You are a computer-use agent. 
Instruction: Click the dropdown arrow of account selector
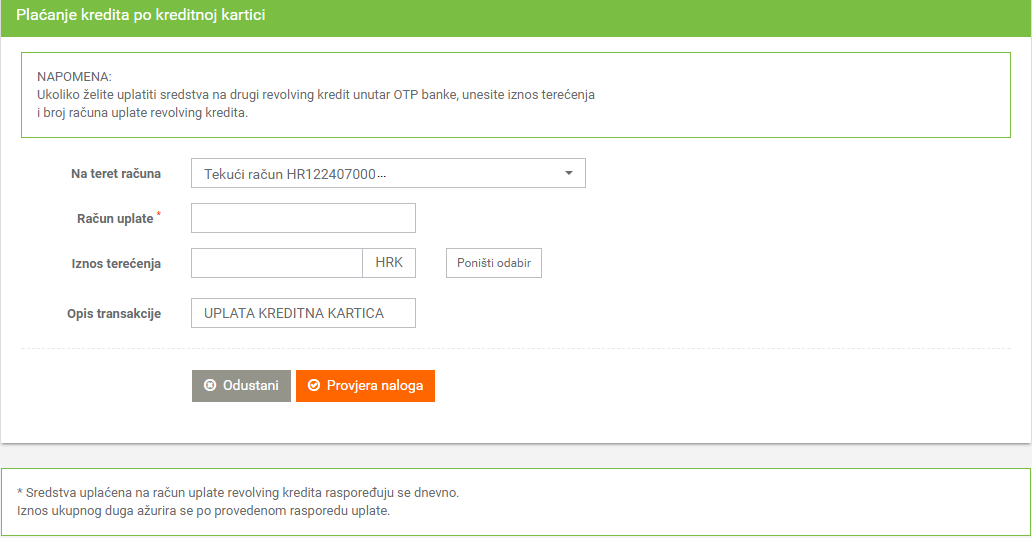569,173
